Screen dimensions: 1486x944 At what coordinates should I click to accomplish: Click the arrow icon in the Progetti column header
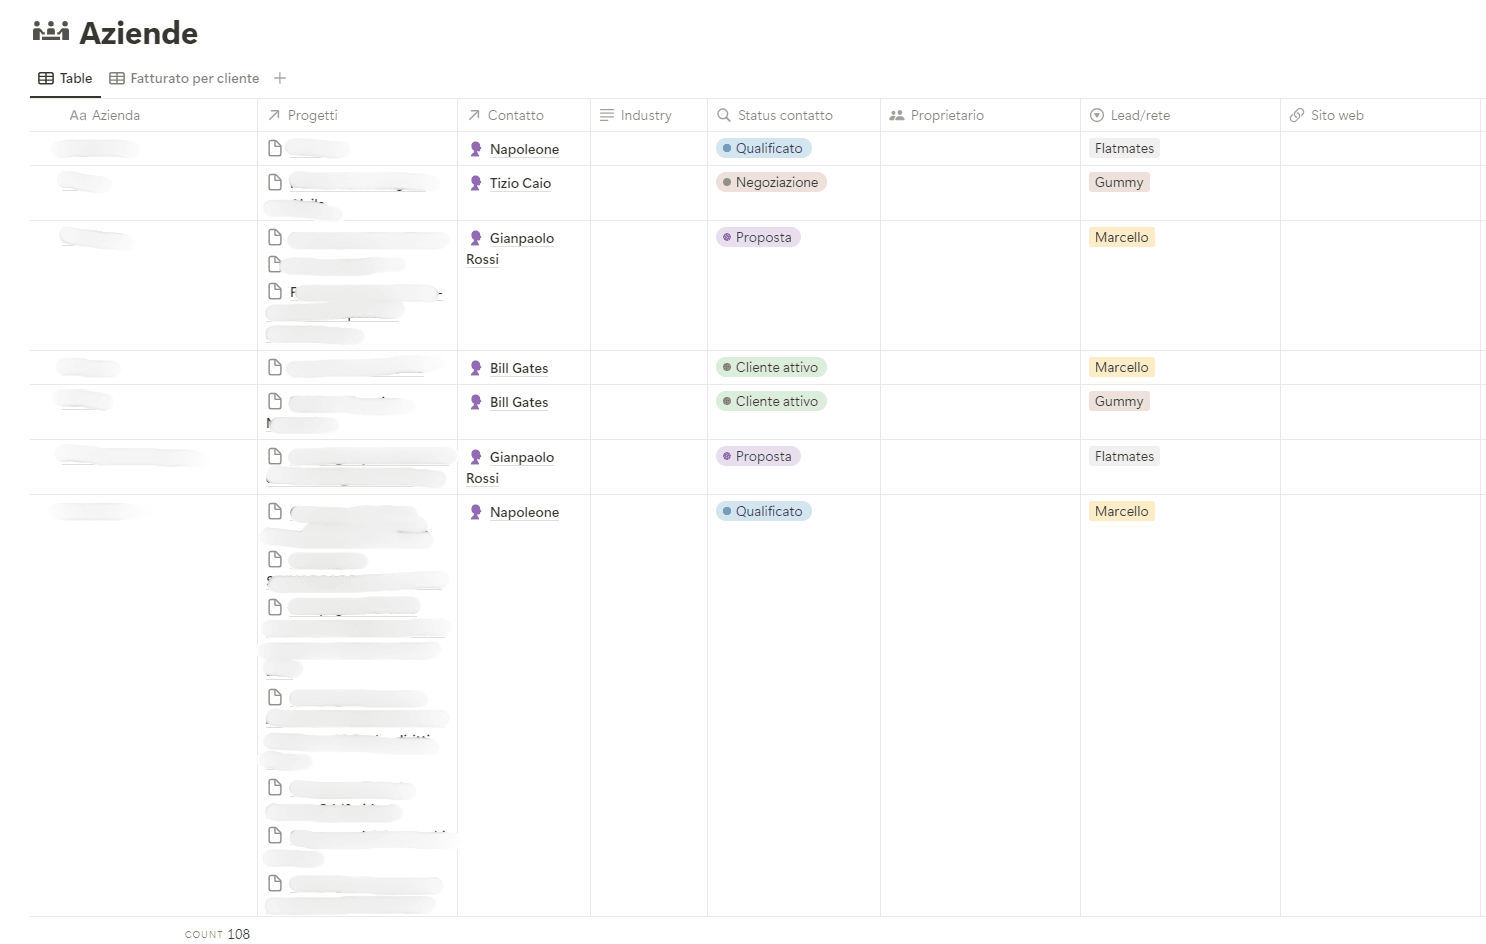point(272,115)
